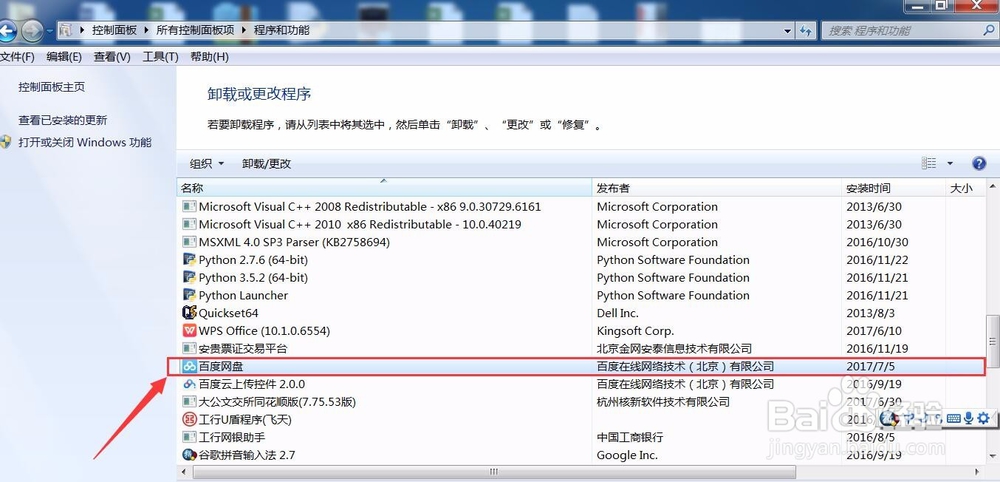1000x482 pixels.
Task: Click the MSXML 4.0 SP3 Parser icon
Action: click(x=189, y=242)
